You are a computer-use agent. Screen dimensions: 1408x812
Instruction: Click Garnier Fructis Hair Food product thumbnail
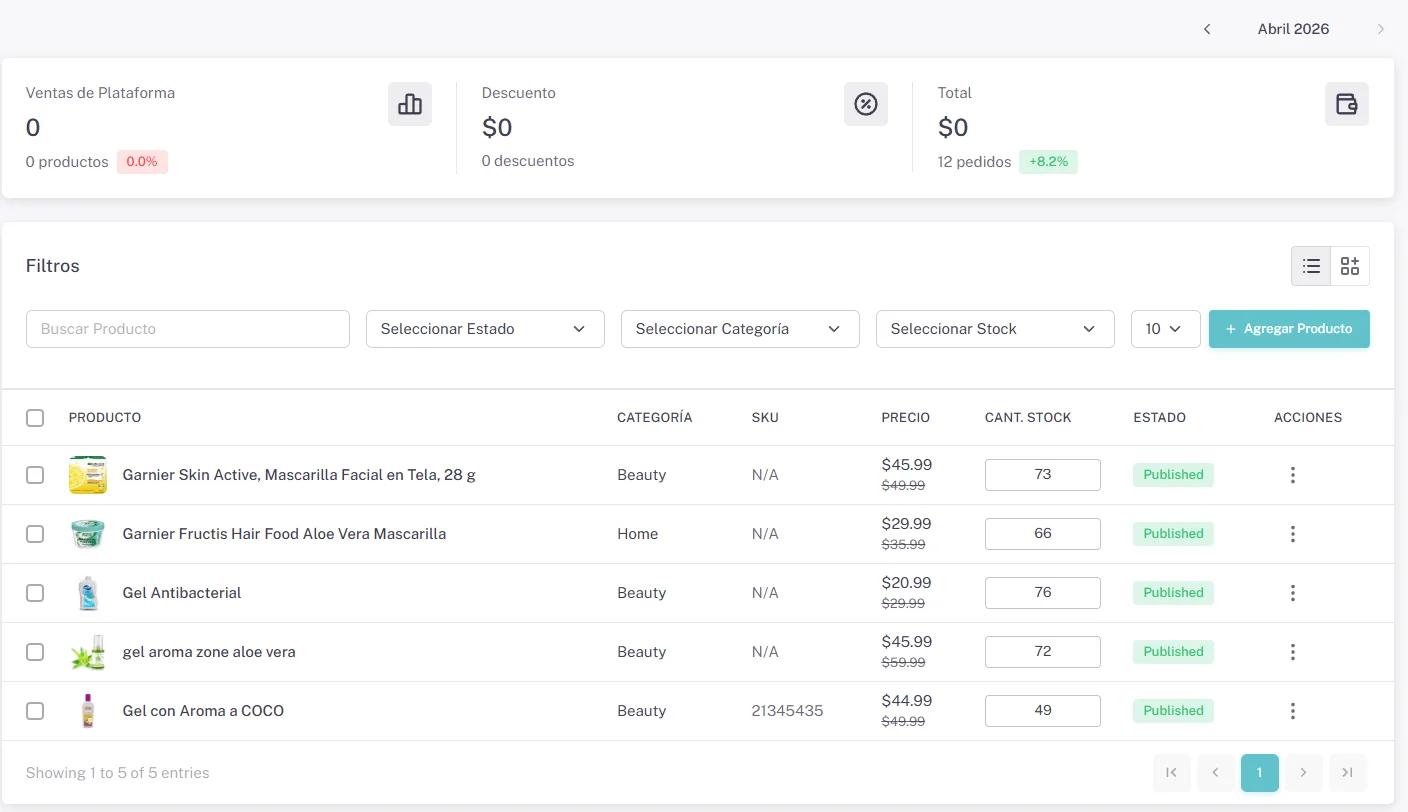tap(88, 534)
